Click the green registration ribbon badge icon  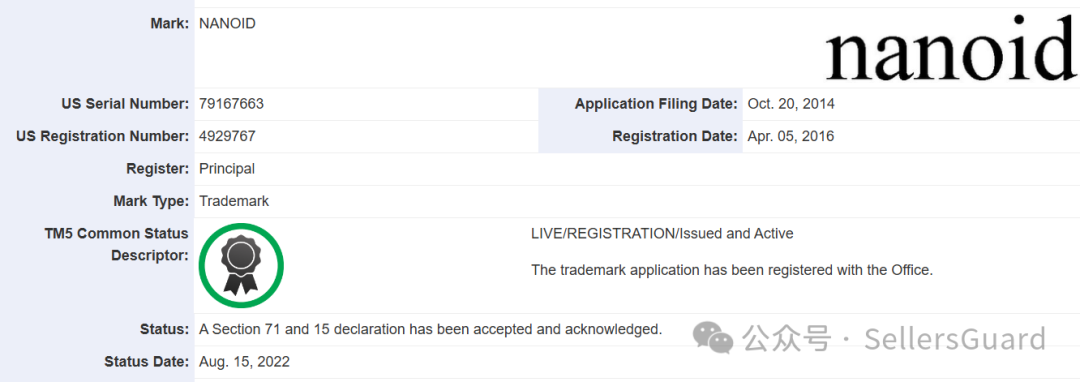point(241,265)
